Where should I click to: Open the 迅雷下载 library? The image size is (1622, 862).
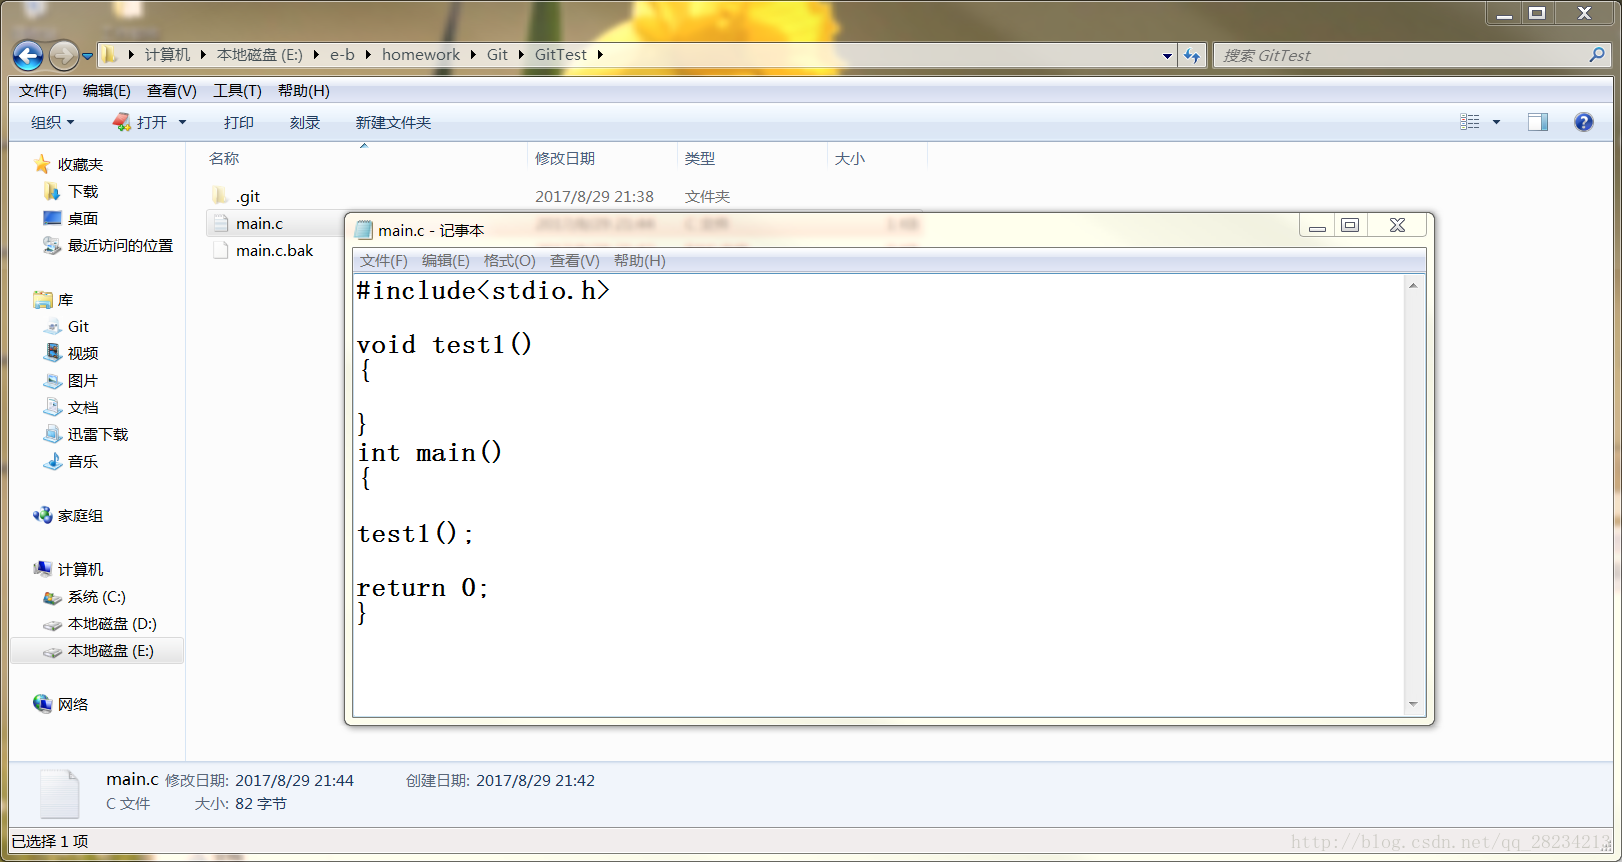98,434
